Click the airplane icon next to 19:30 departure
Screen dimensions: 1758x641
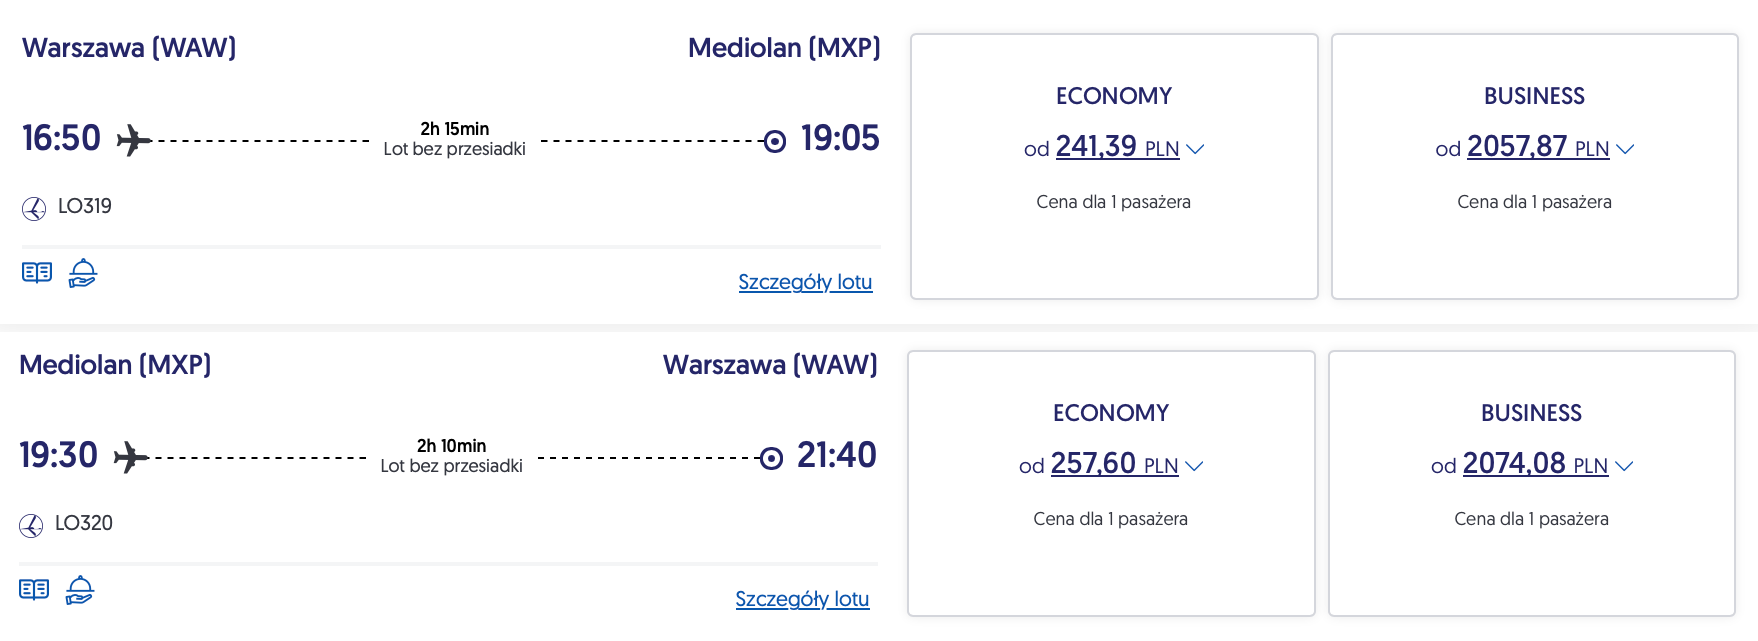pos(131,457)
